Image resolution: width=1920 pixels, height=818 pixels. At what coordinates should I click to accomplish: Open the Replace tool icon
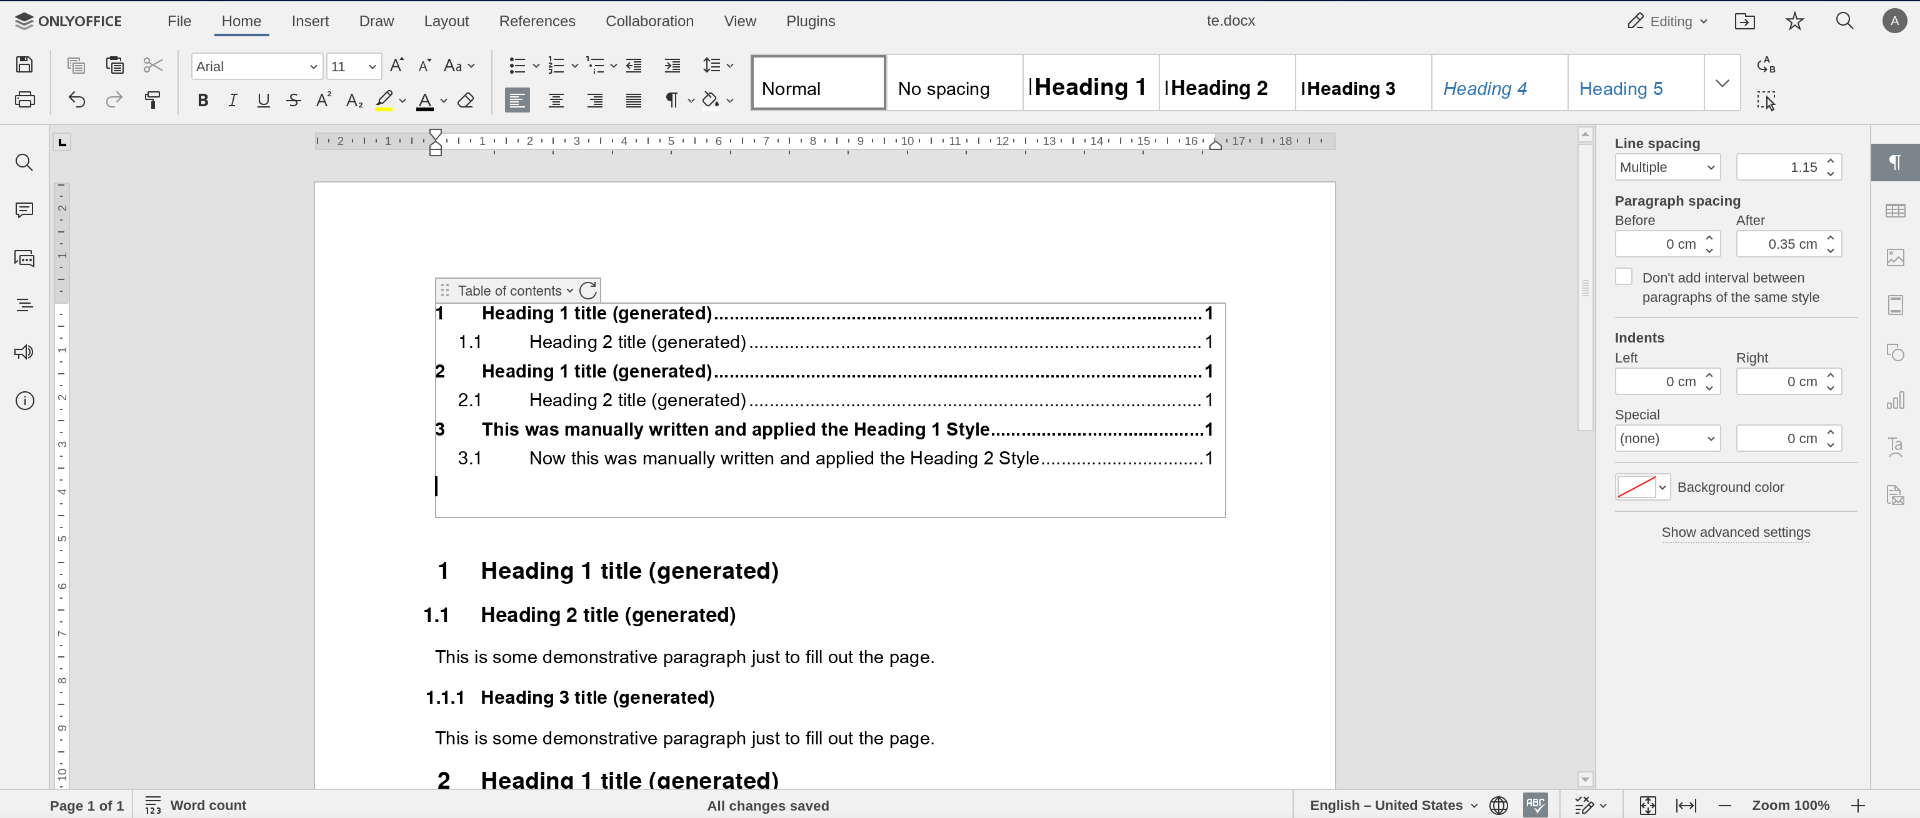click(1766, 65)
